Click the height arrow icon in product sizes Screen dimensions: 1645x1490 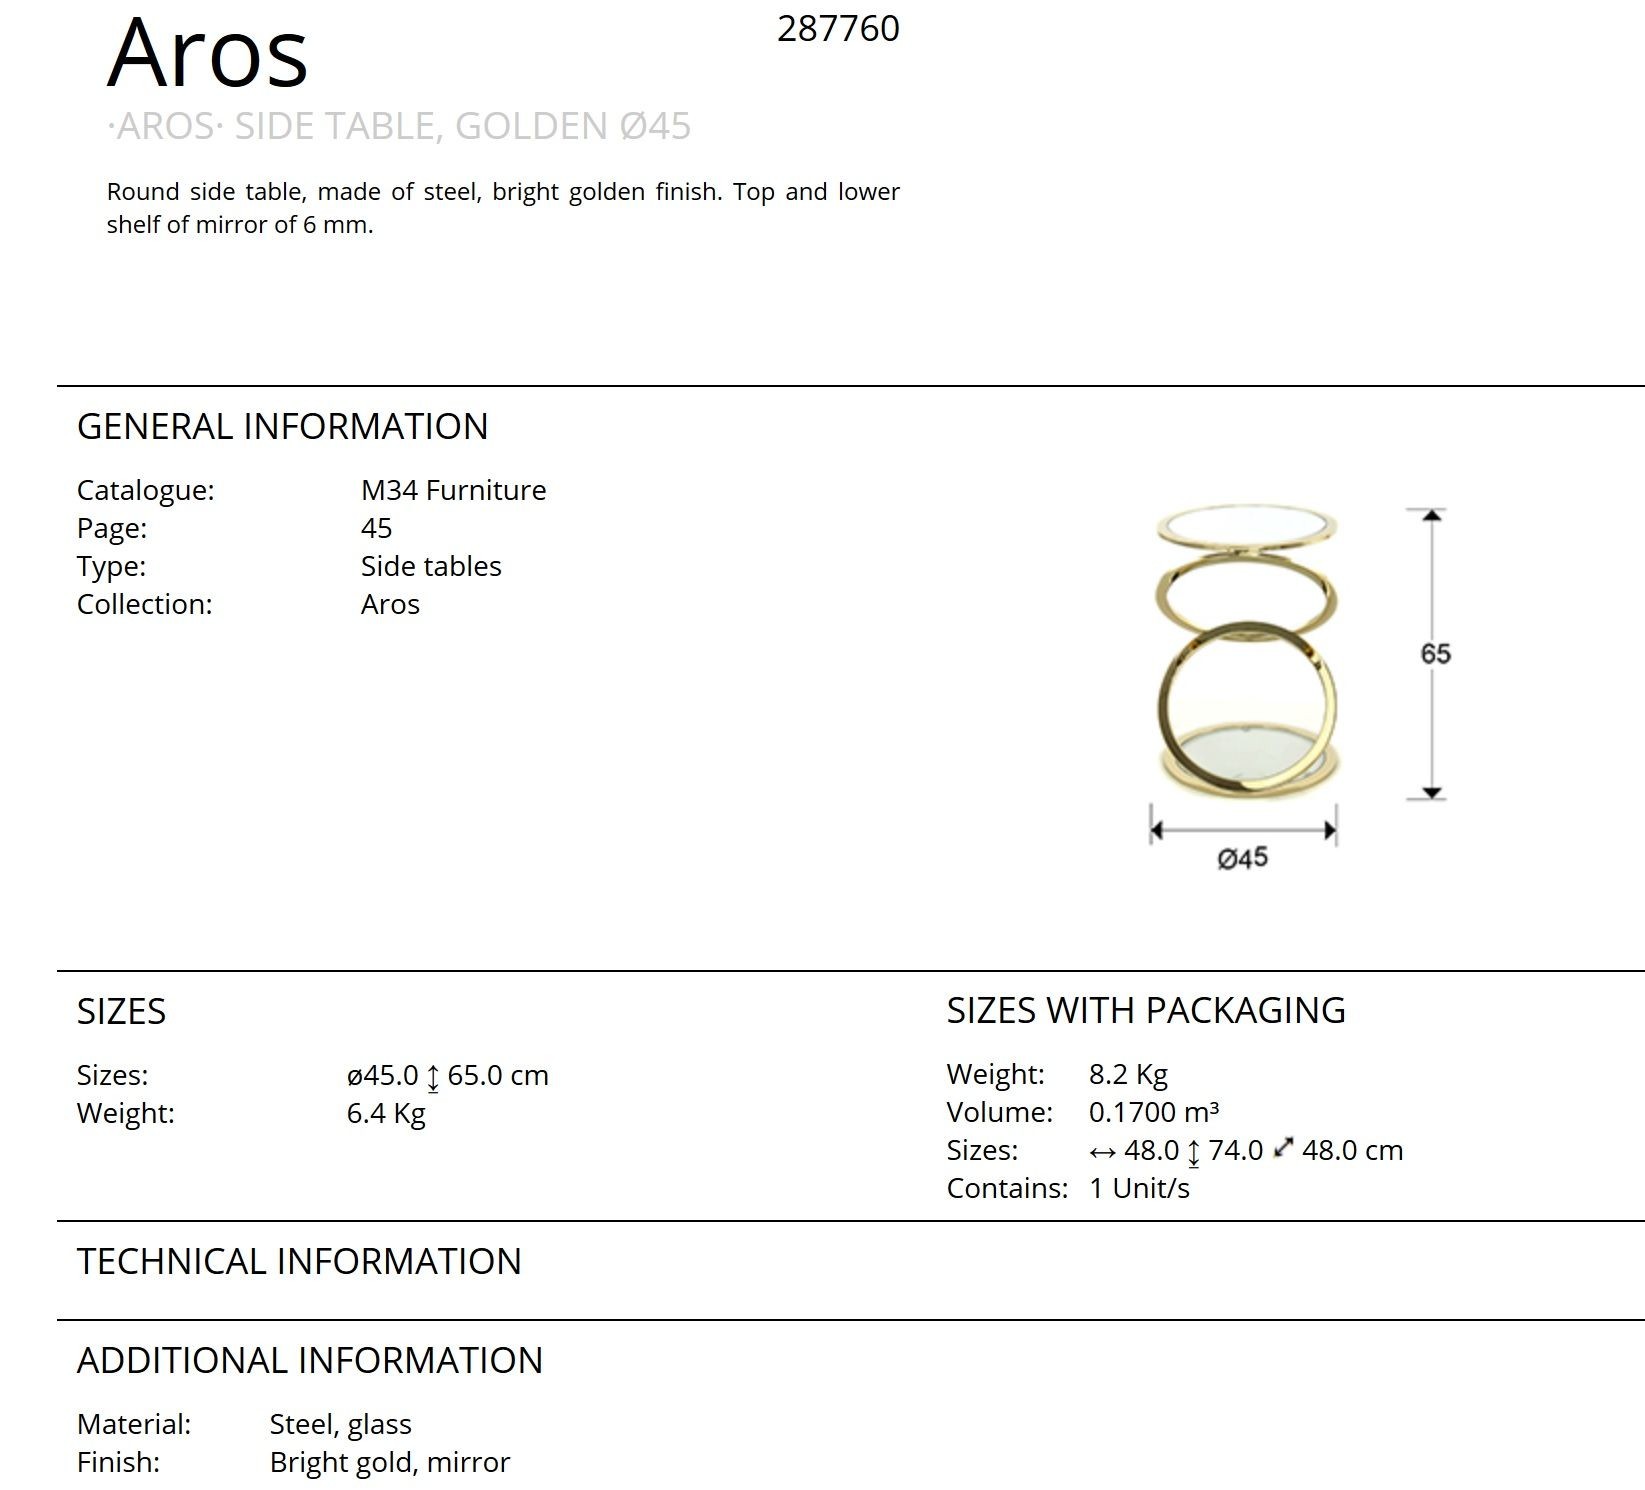tap(433, 1078)
